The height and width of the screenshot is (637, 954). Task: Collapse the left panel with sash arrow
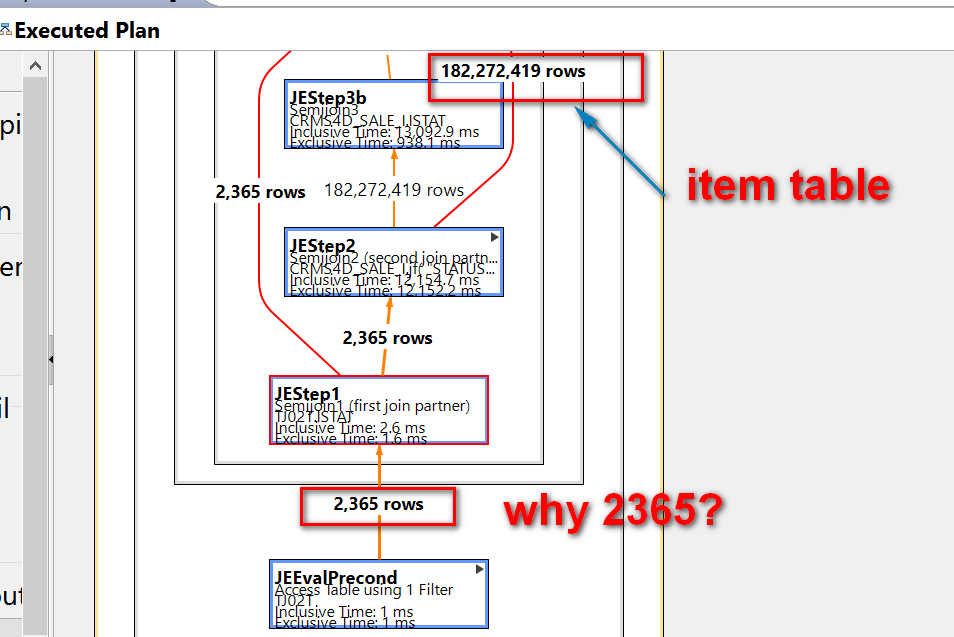coord(51,360)
